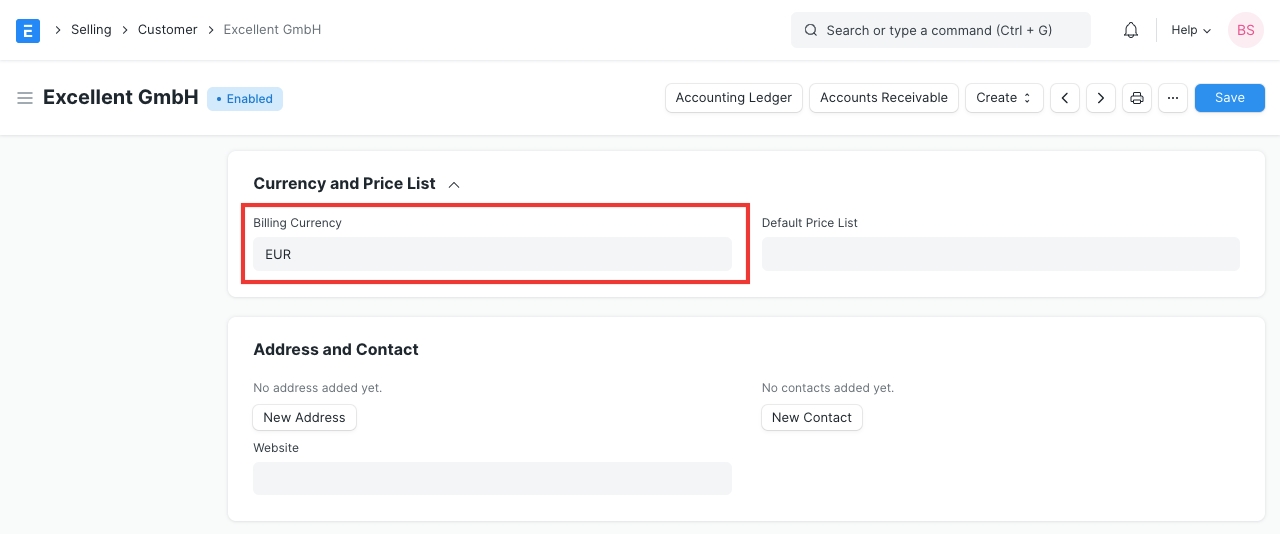Collapse the Currency and Price List section
The image size is (1280, 534).
point(454,184)
